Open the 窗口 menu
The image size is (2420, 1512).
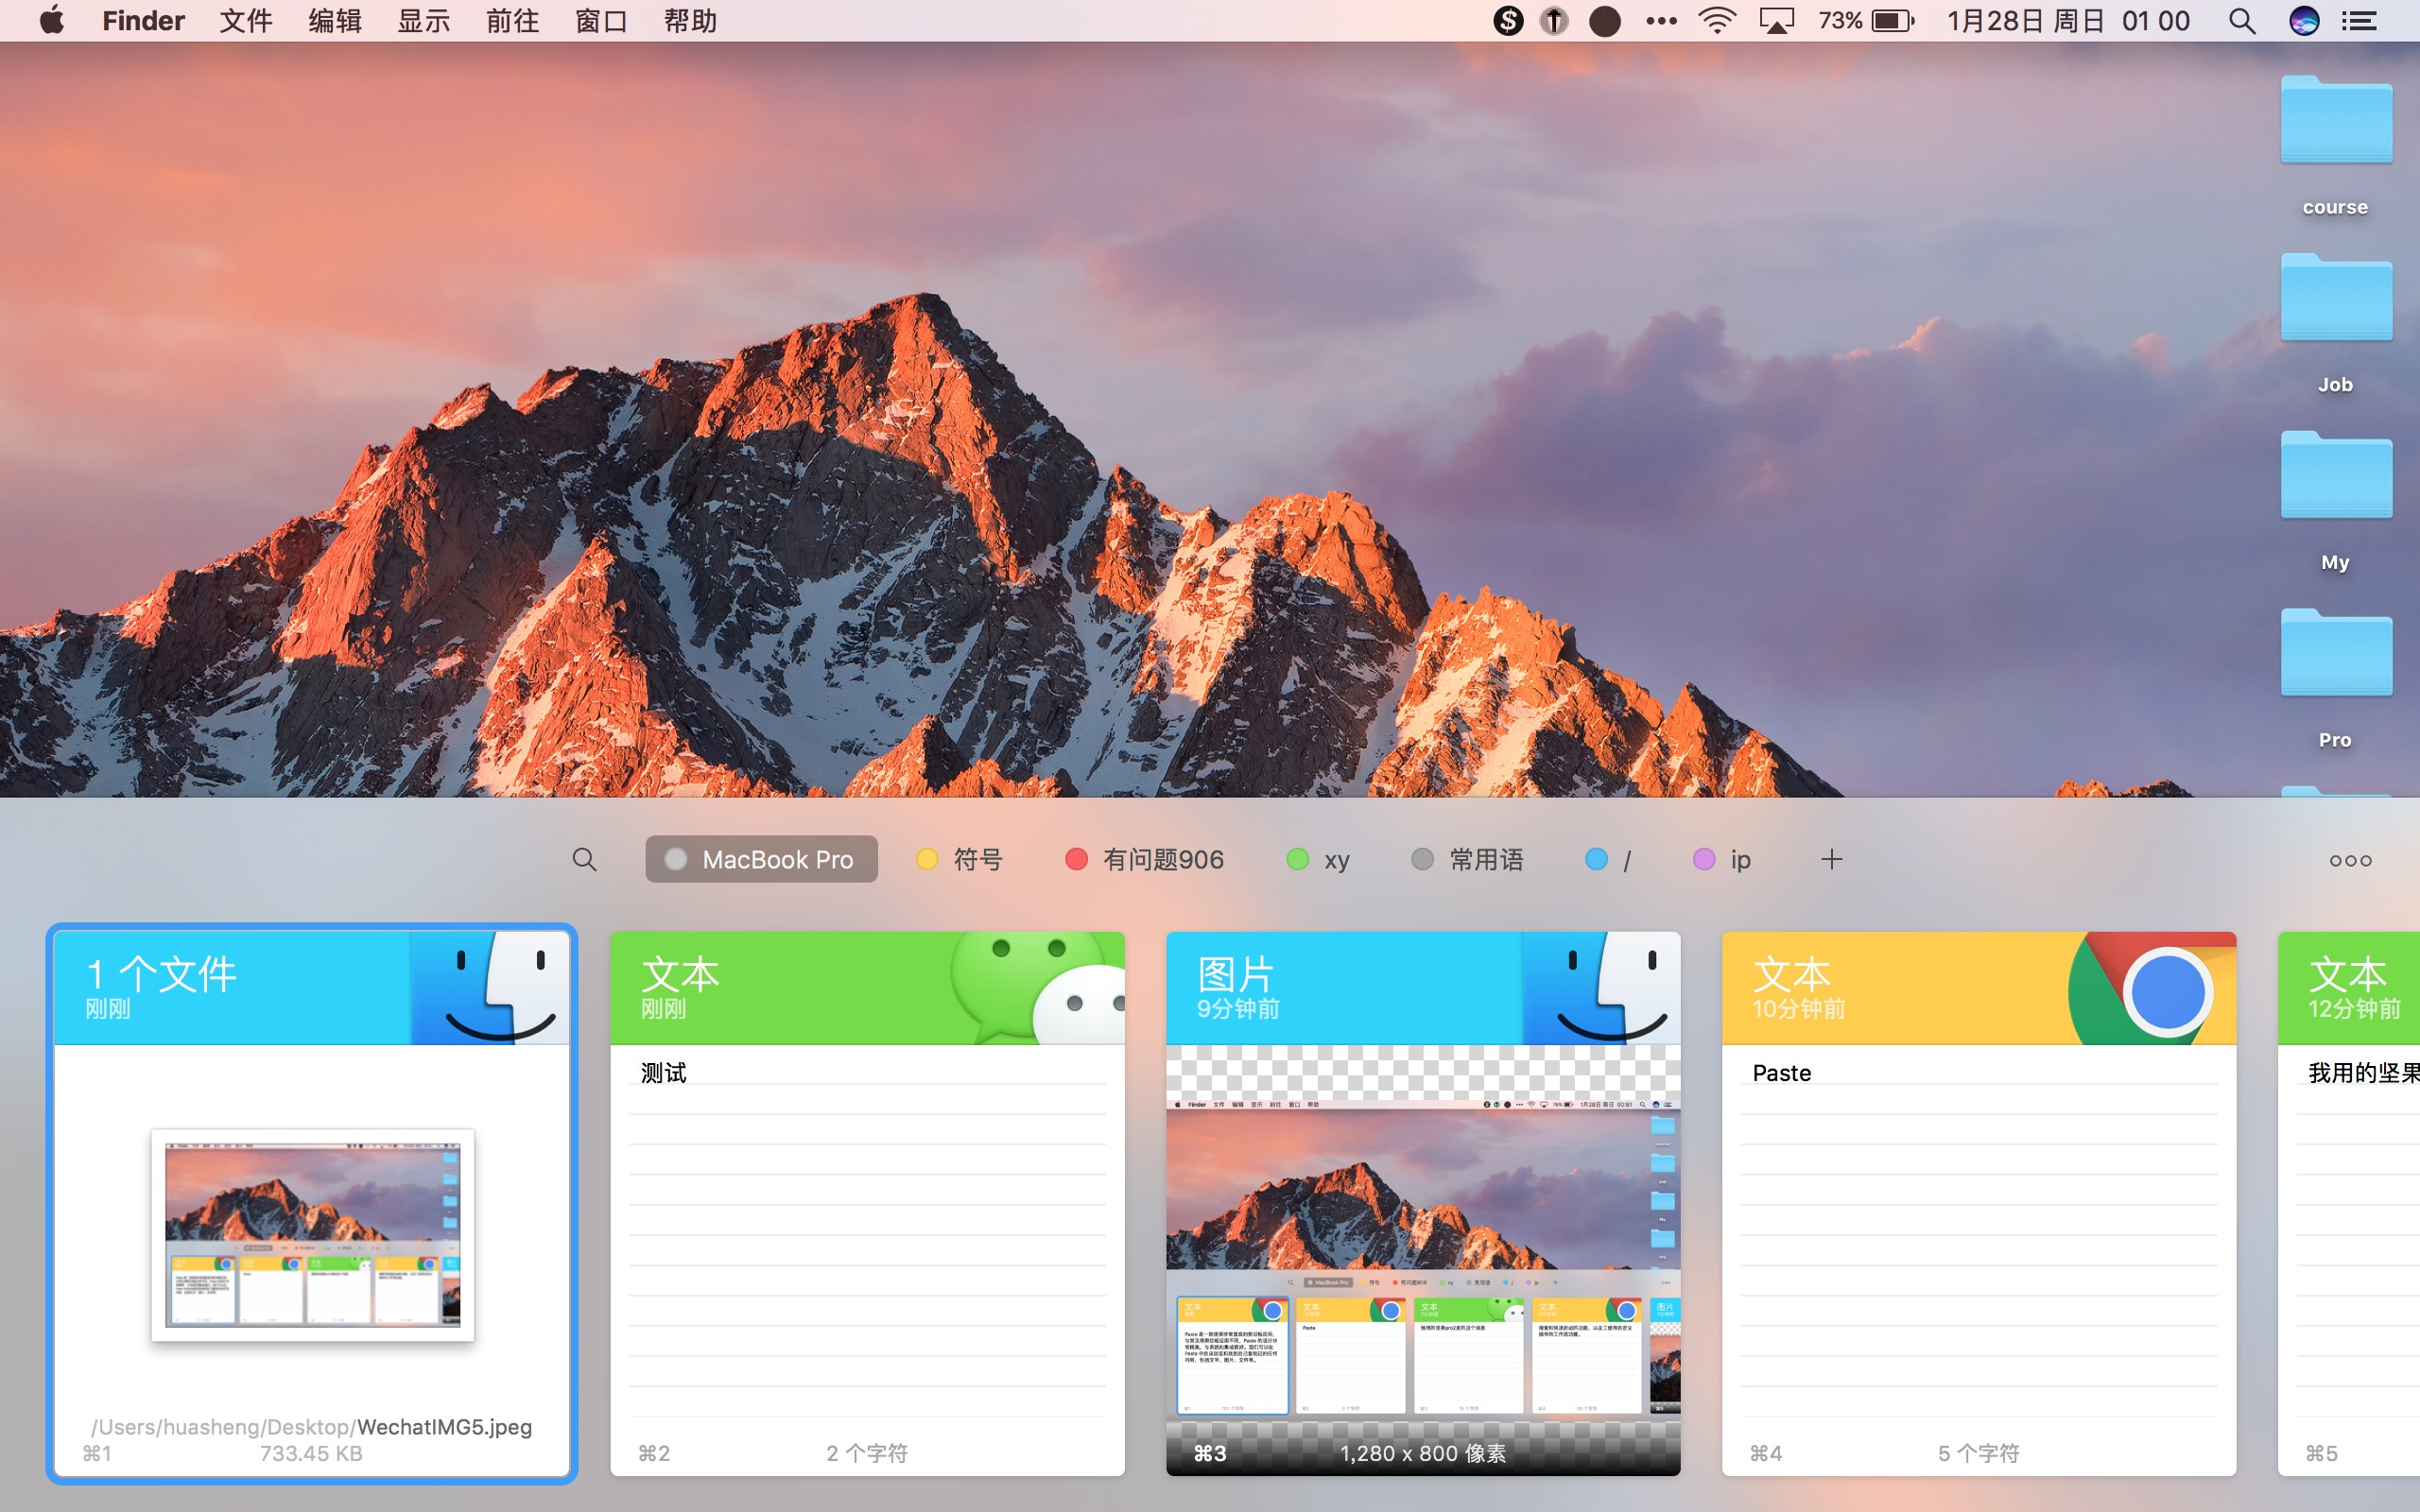click(601, 21)
